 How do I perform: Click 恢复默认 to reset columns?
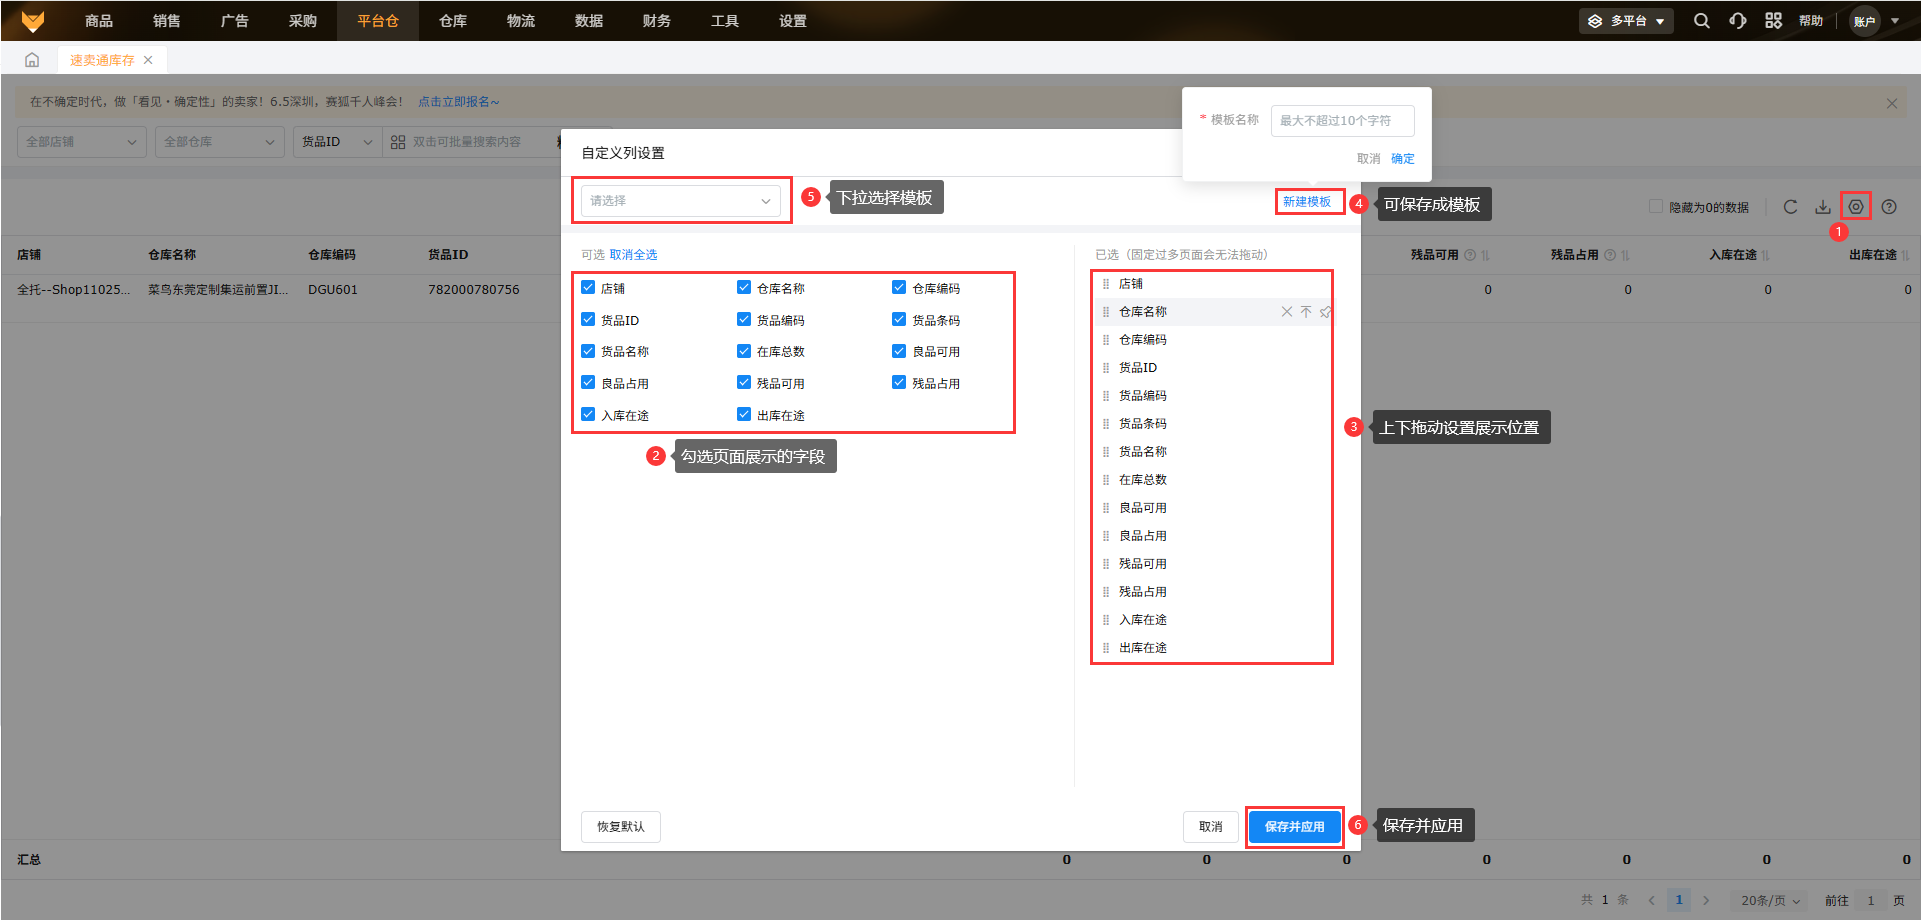click(621, 827)
